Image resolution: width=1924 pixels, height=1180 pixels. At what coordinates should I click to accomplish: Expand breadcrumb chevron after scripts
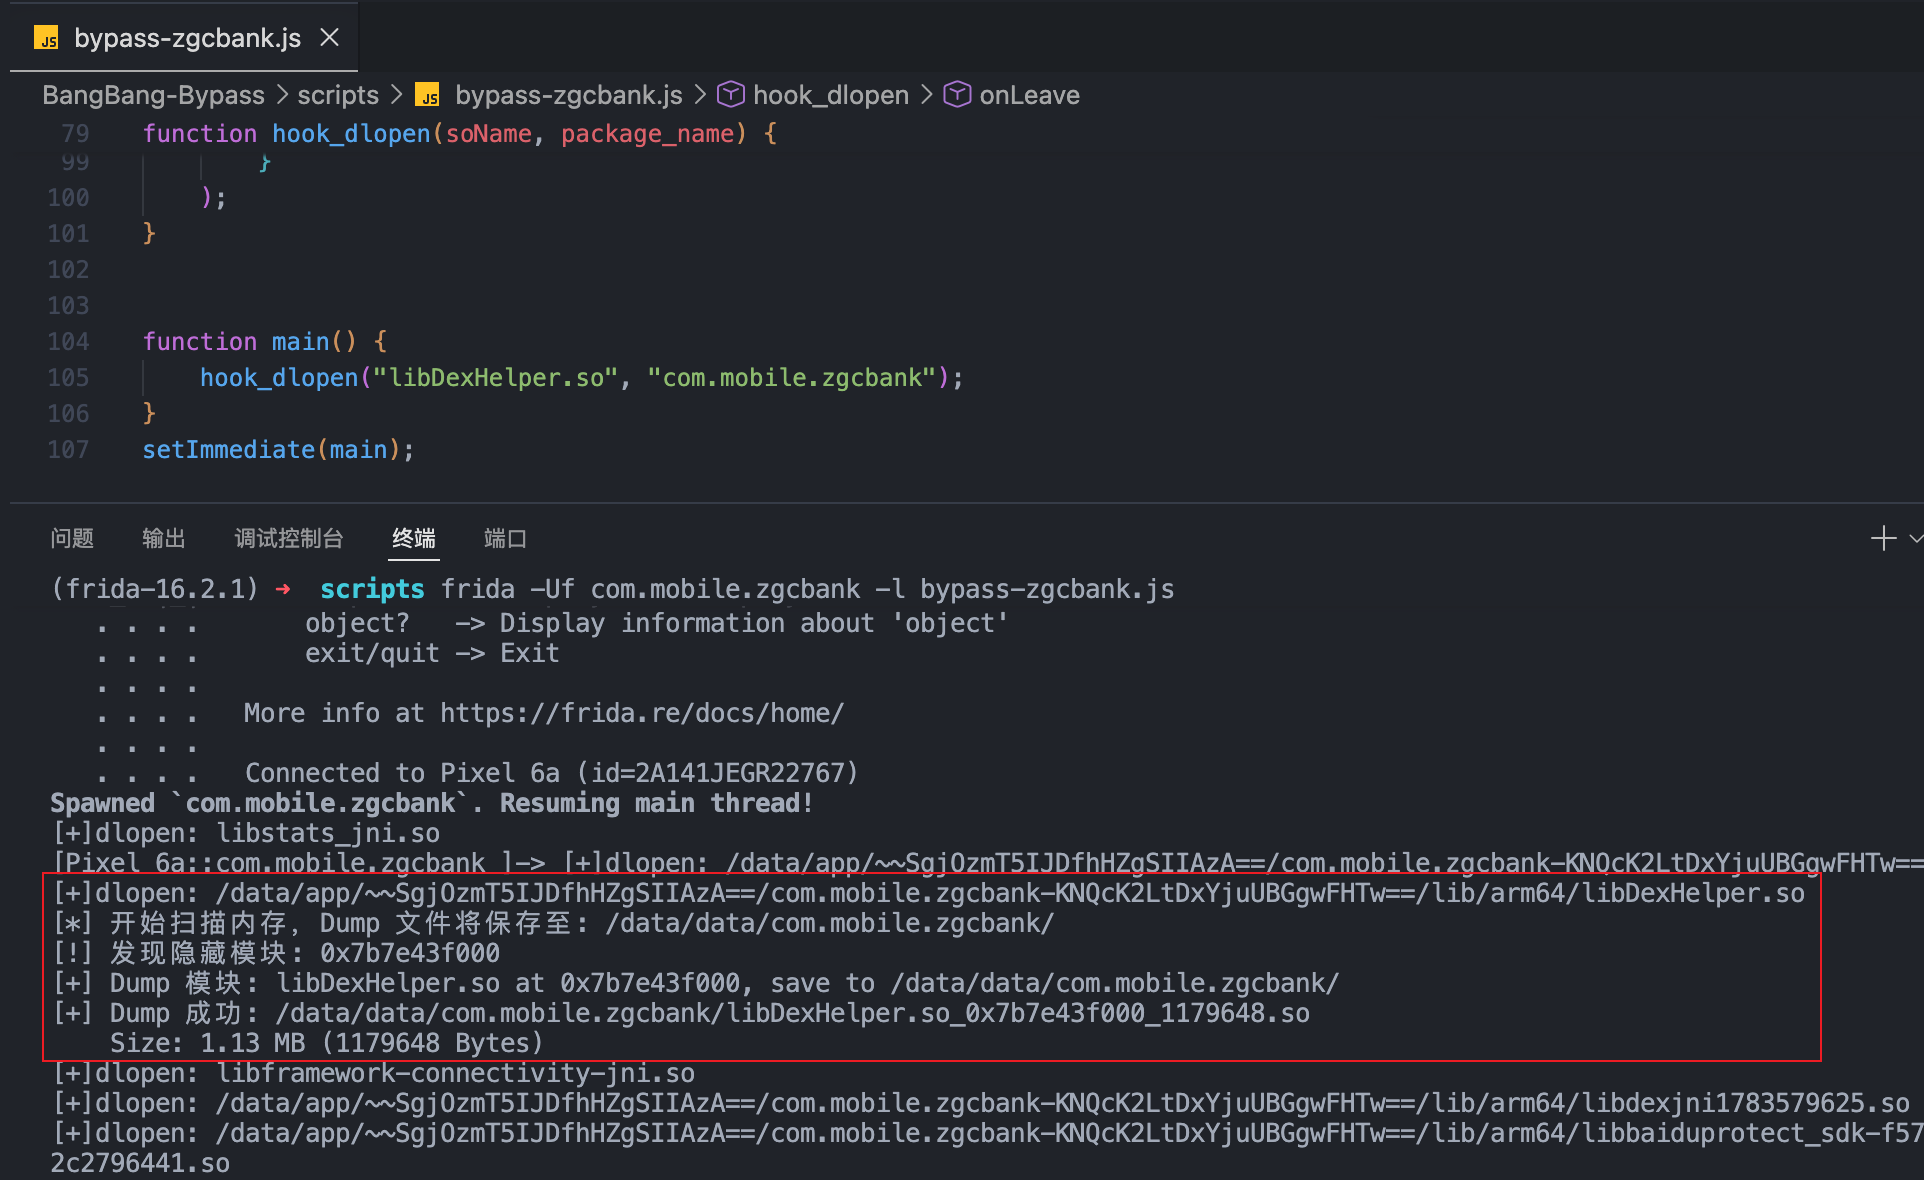click(x=396, y=95)
